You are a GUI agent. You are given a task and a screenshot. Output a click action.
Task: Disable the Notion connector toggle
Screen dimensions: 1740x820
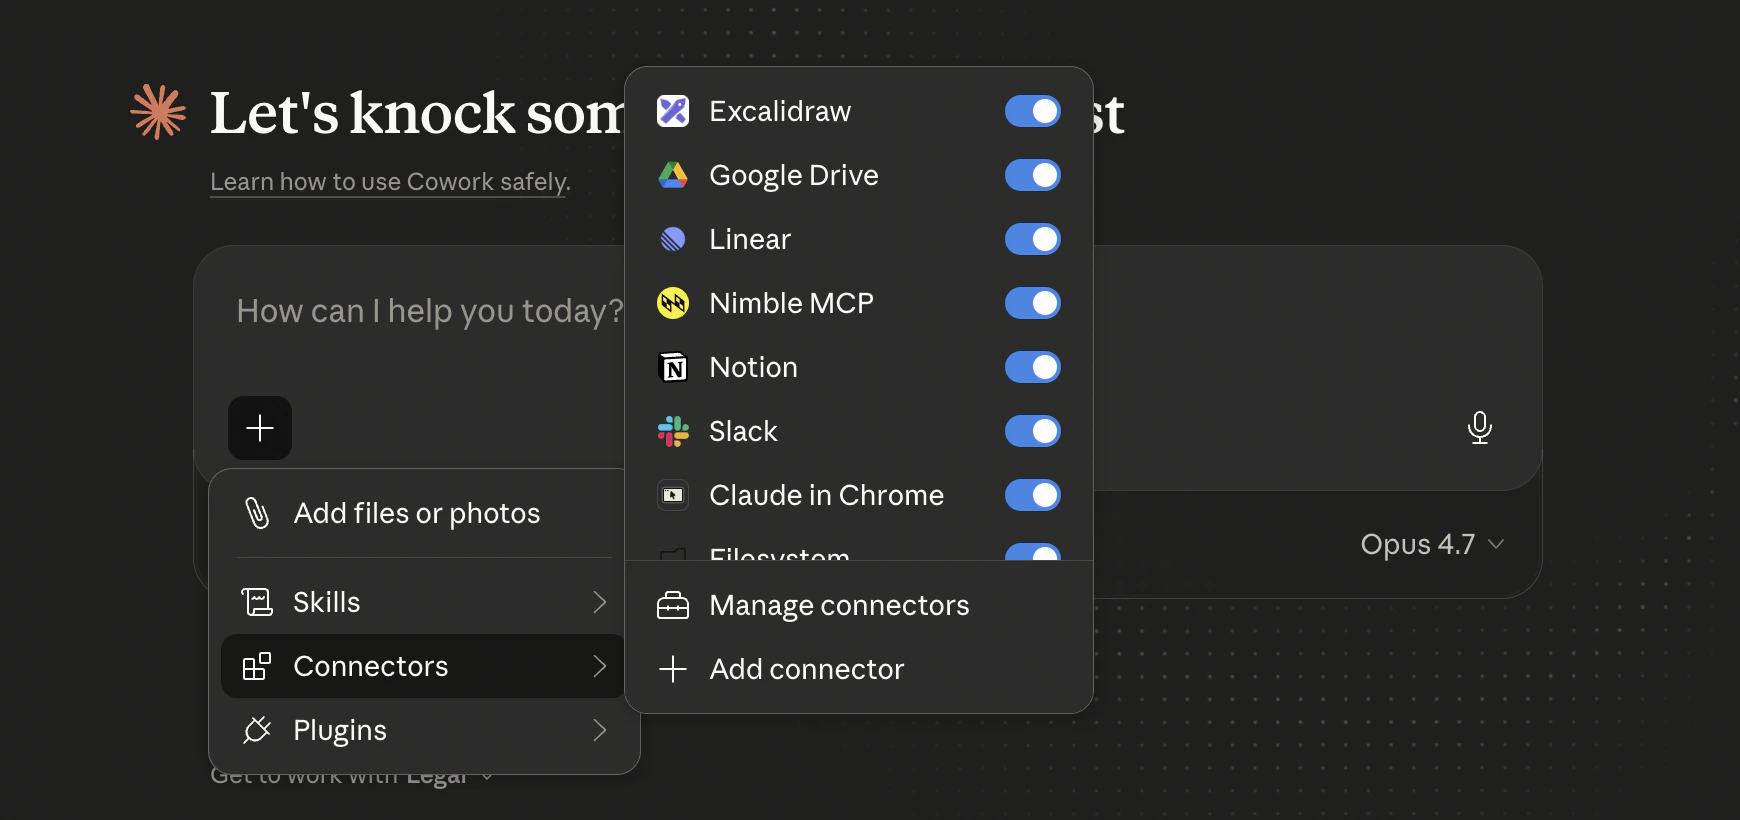pyautogui.click(x=1033, y=367)
